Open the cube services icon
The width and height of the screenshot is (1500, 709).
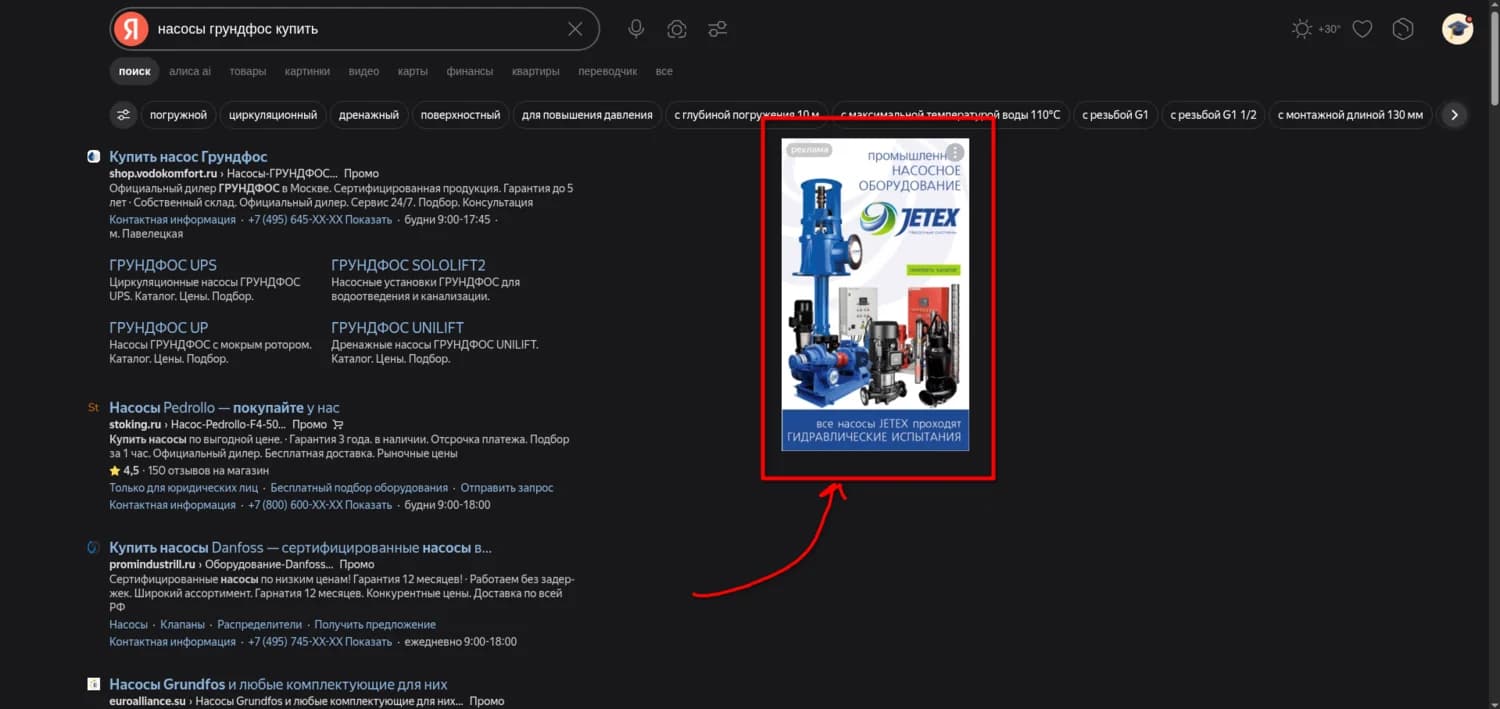(1403, 29)
